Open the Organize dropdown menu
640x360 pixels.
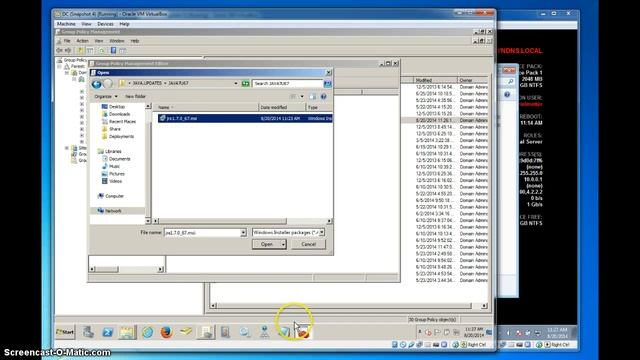click(106, 96)
